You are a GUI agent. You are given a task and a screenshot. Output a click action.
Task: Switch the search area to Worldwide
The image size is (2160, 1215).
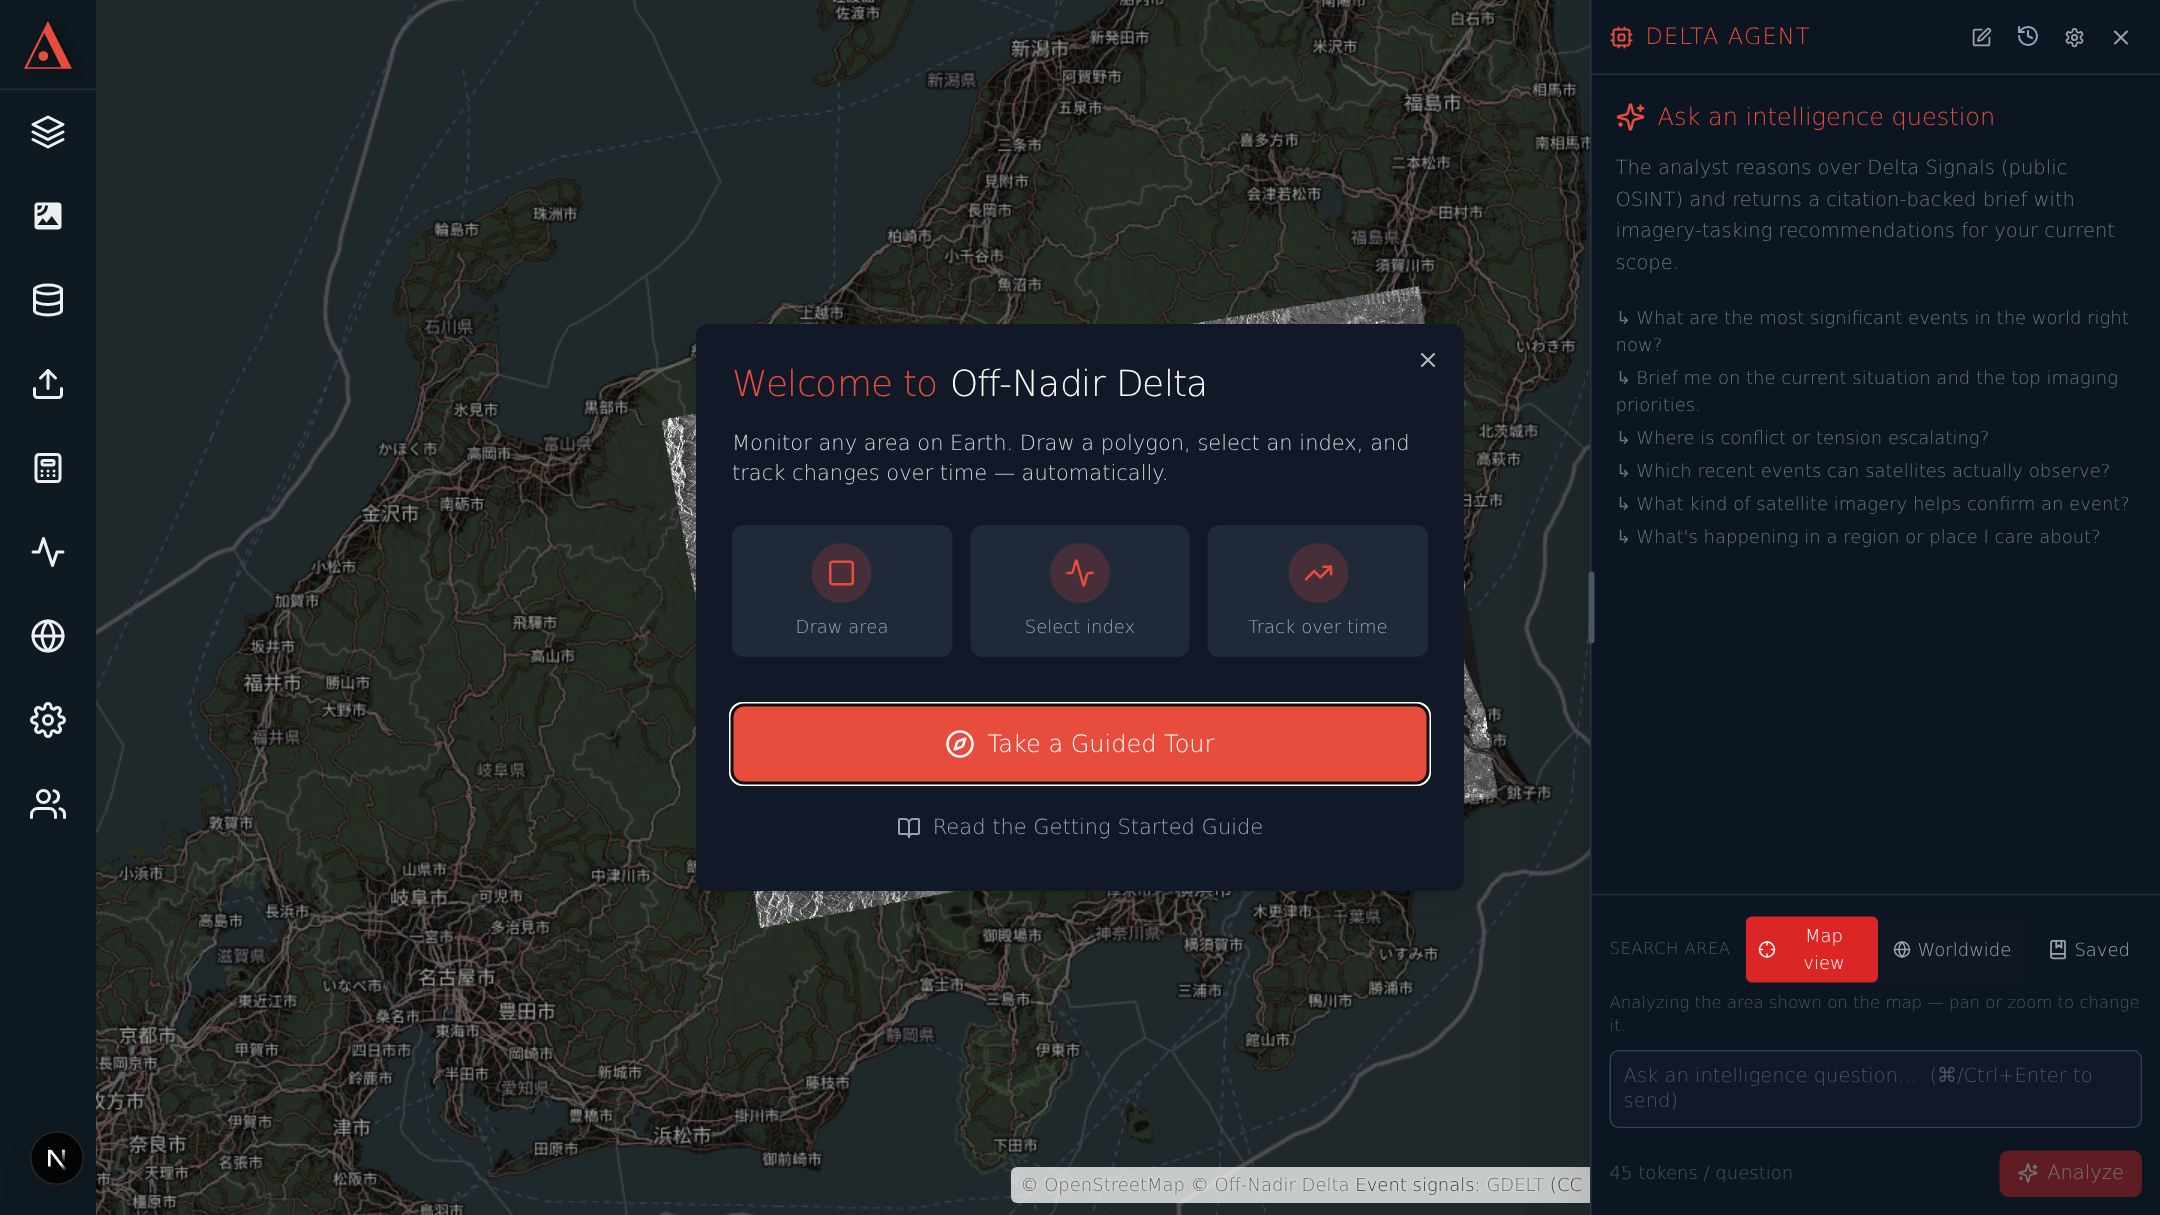click(x=1952, y=949)
